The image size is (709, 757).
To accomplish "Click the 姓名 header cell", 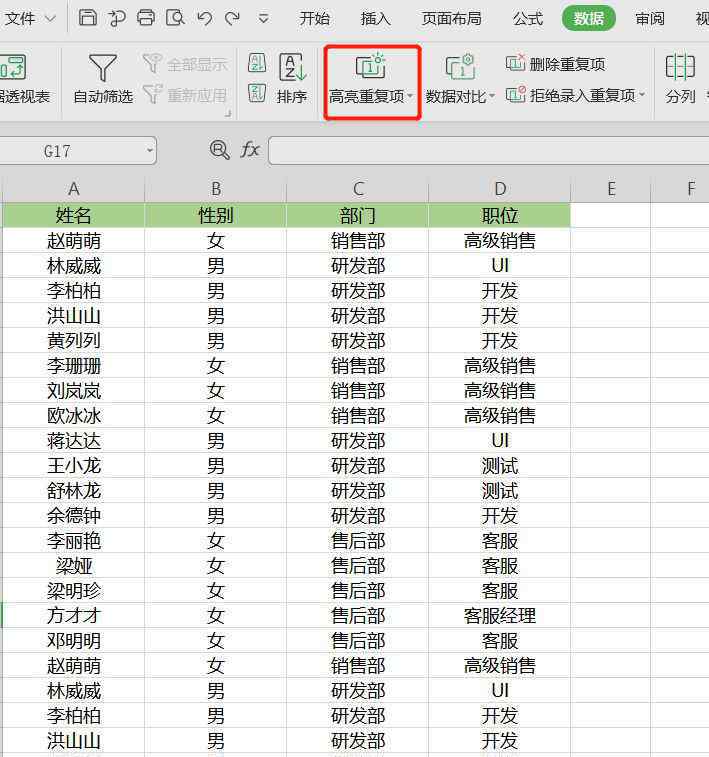I will pos(73,215).
